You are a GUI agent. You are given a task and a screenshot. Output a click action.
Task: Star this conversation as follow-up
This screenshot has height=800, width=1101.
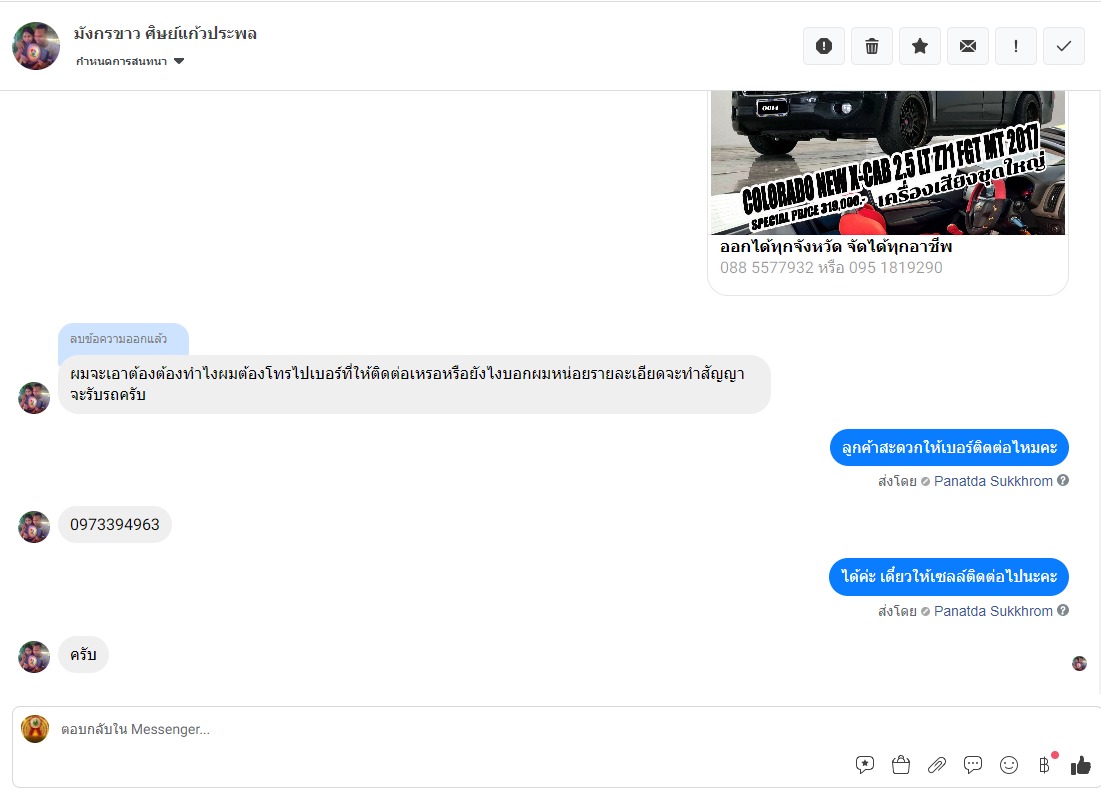920,46
